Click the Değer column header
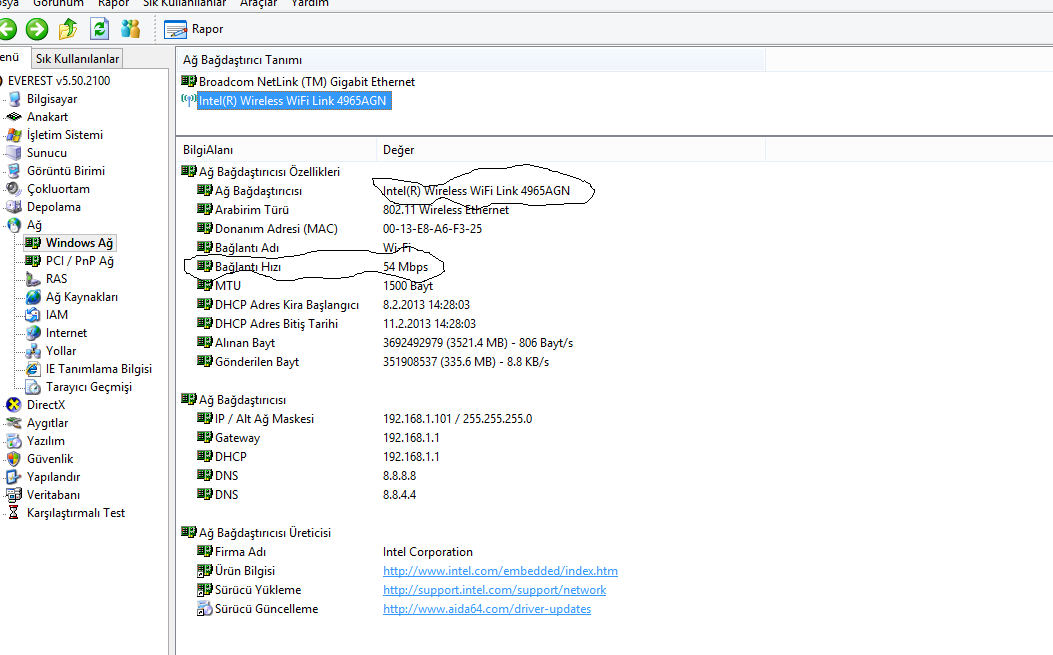Viewport: 1053px width, 655px height. 570,150
